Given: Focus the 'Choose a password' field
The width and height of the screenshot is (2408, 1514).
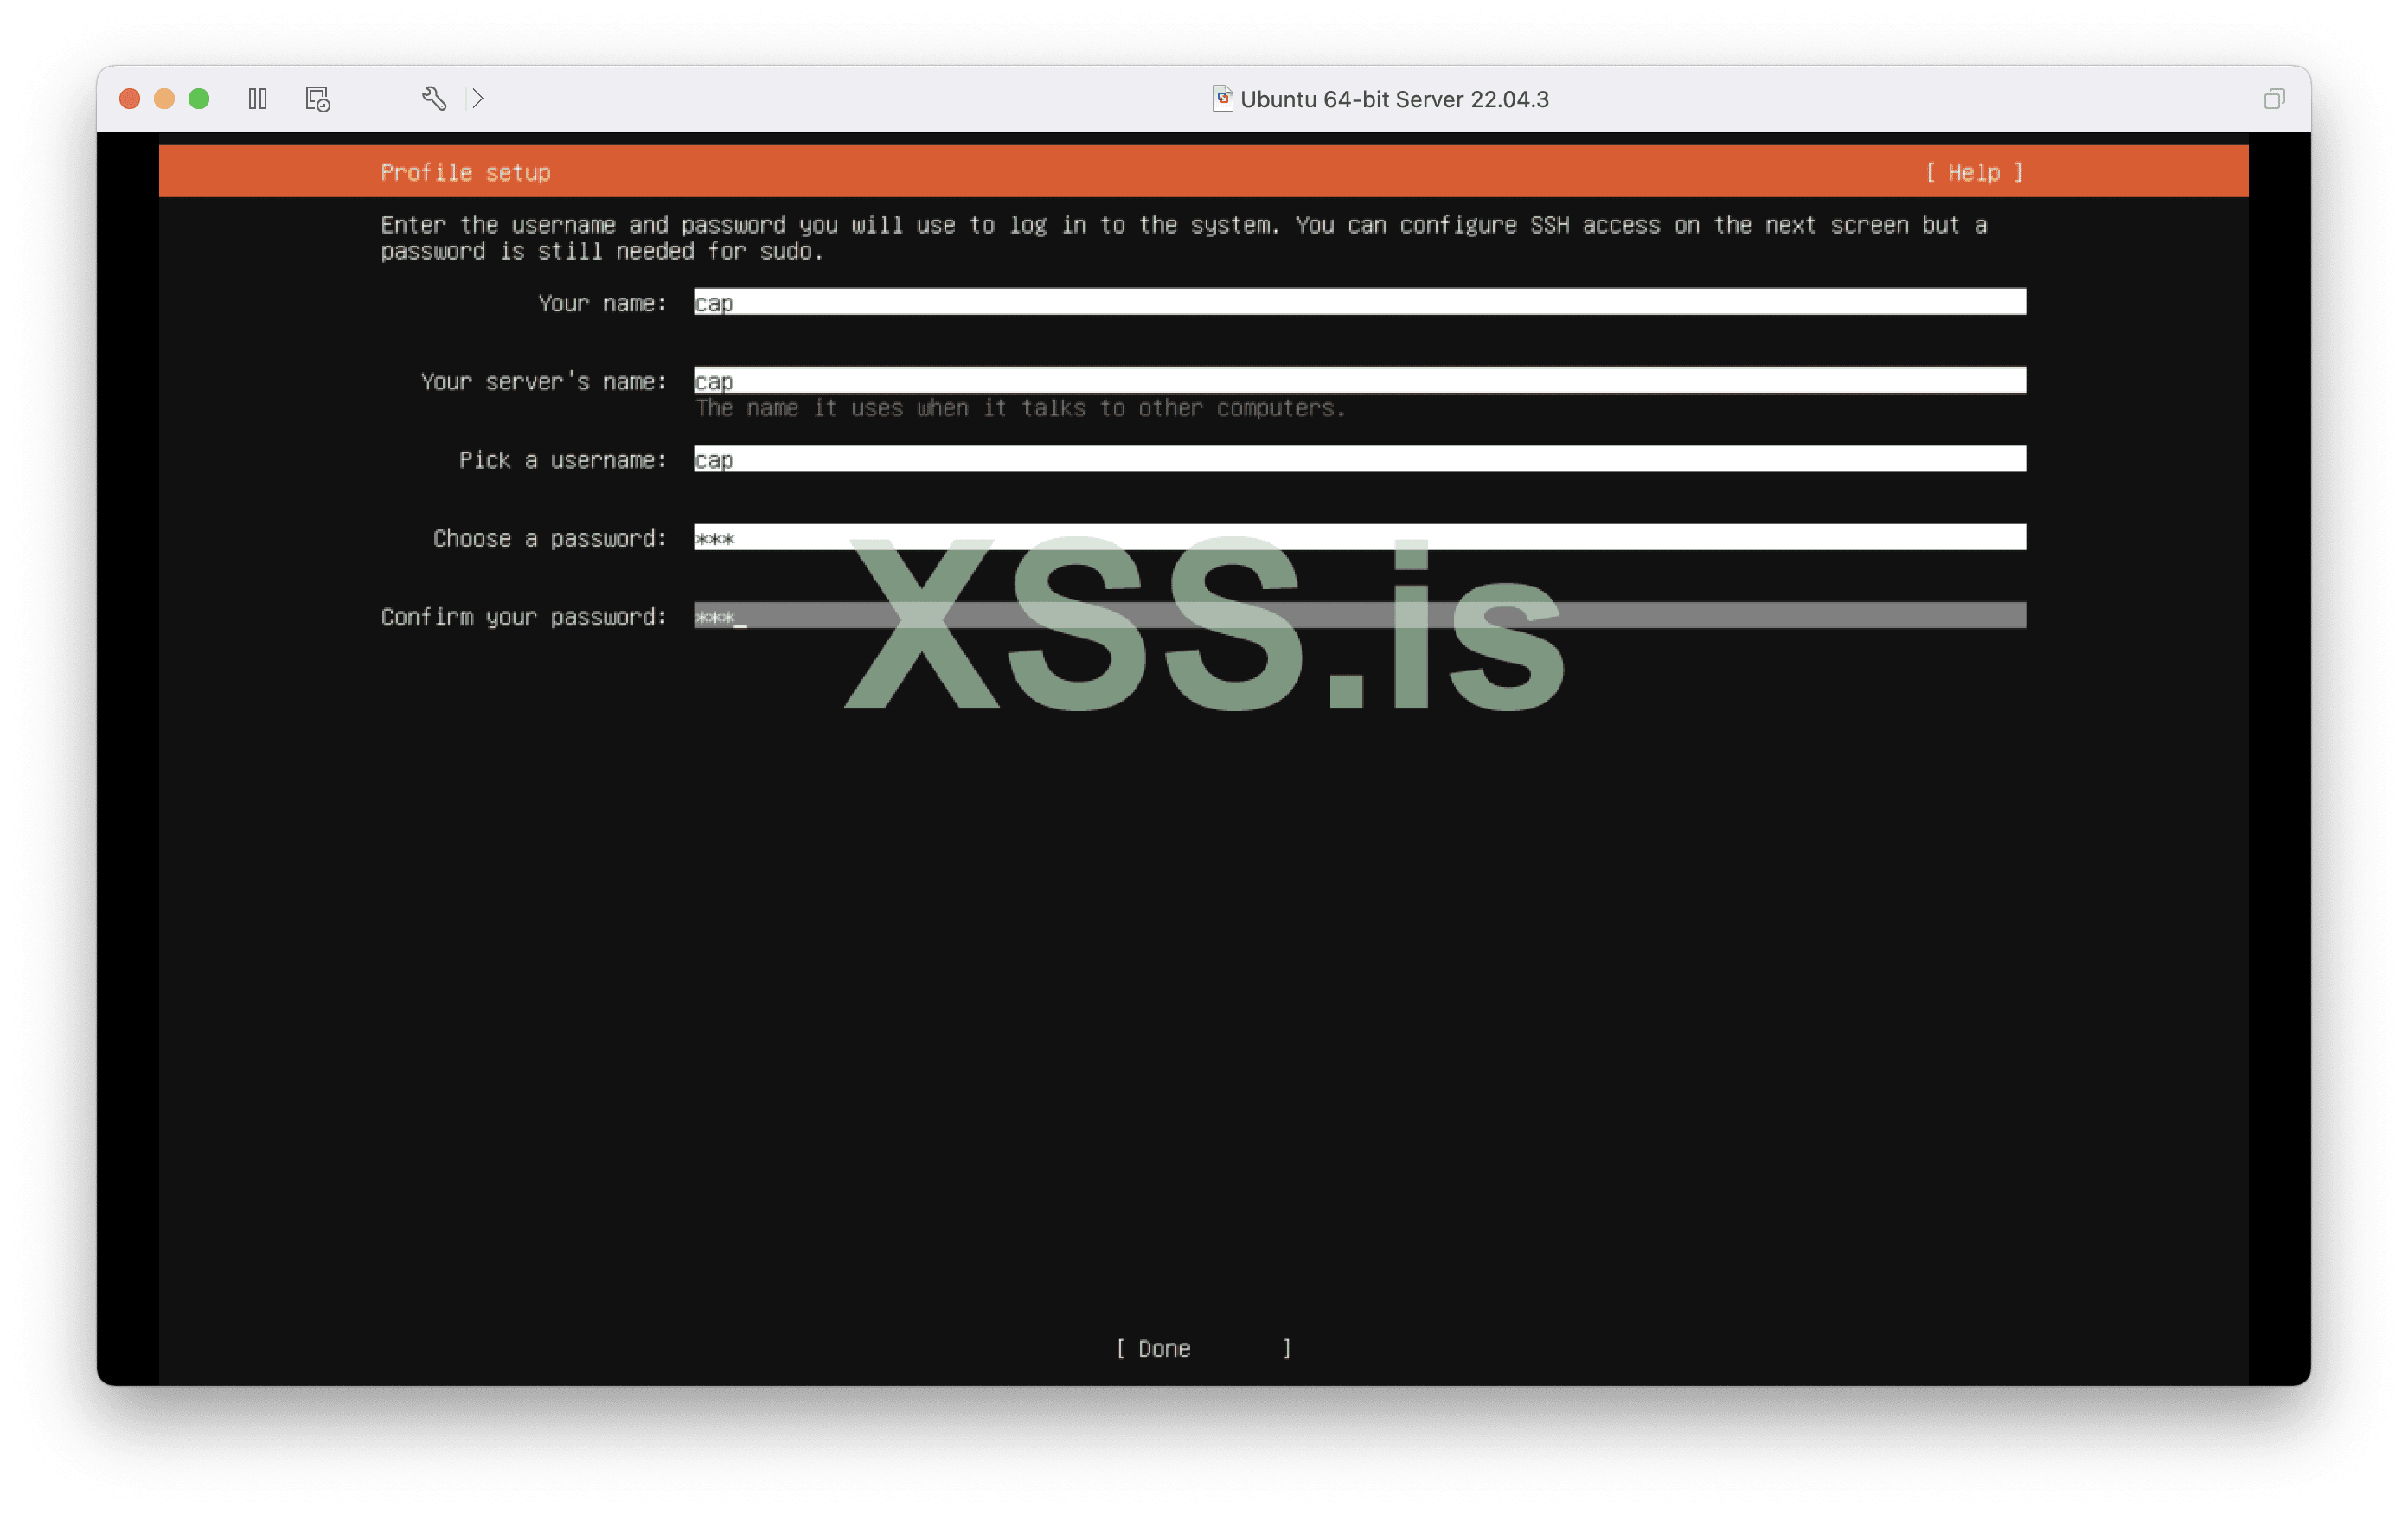Looking at the screenshot, I should (x=1360, y=537).
